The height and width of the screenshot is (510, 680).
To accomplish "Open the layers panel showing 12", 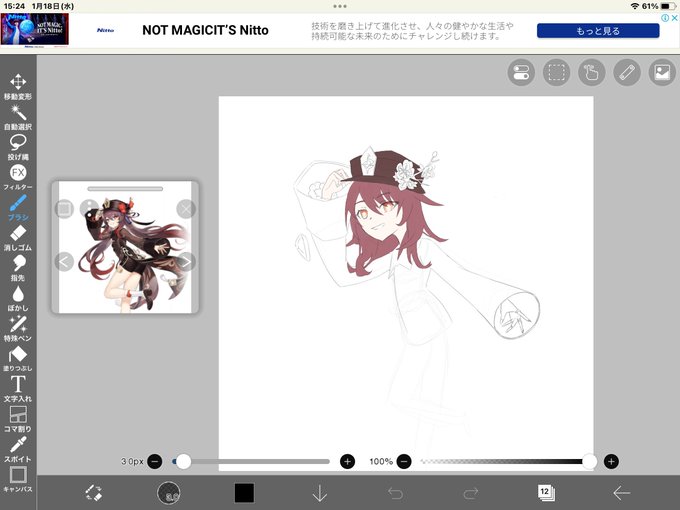I will [x=546, y=493].
